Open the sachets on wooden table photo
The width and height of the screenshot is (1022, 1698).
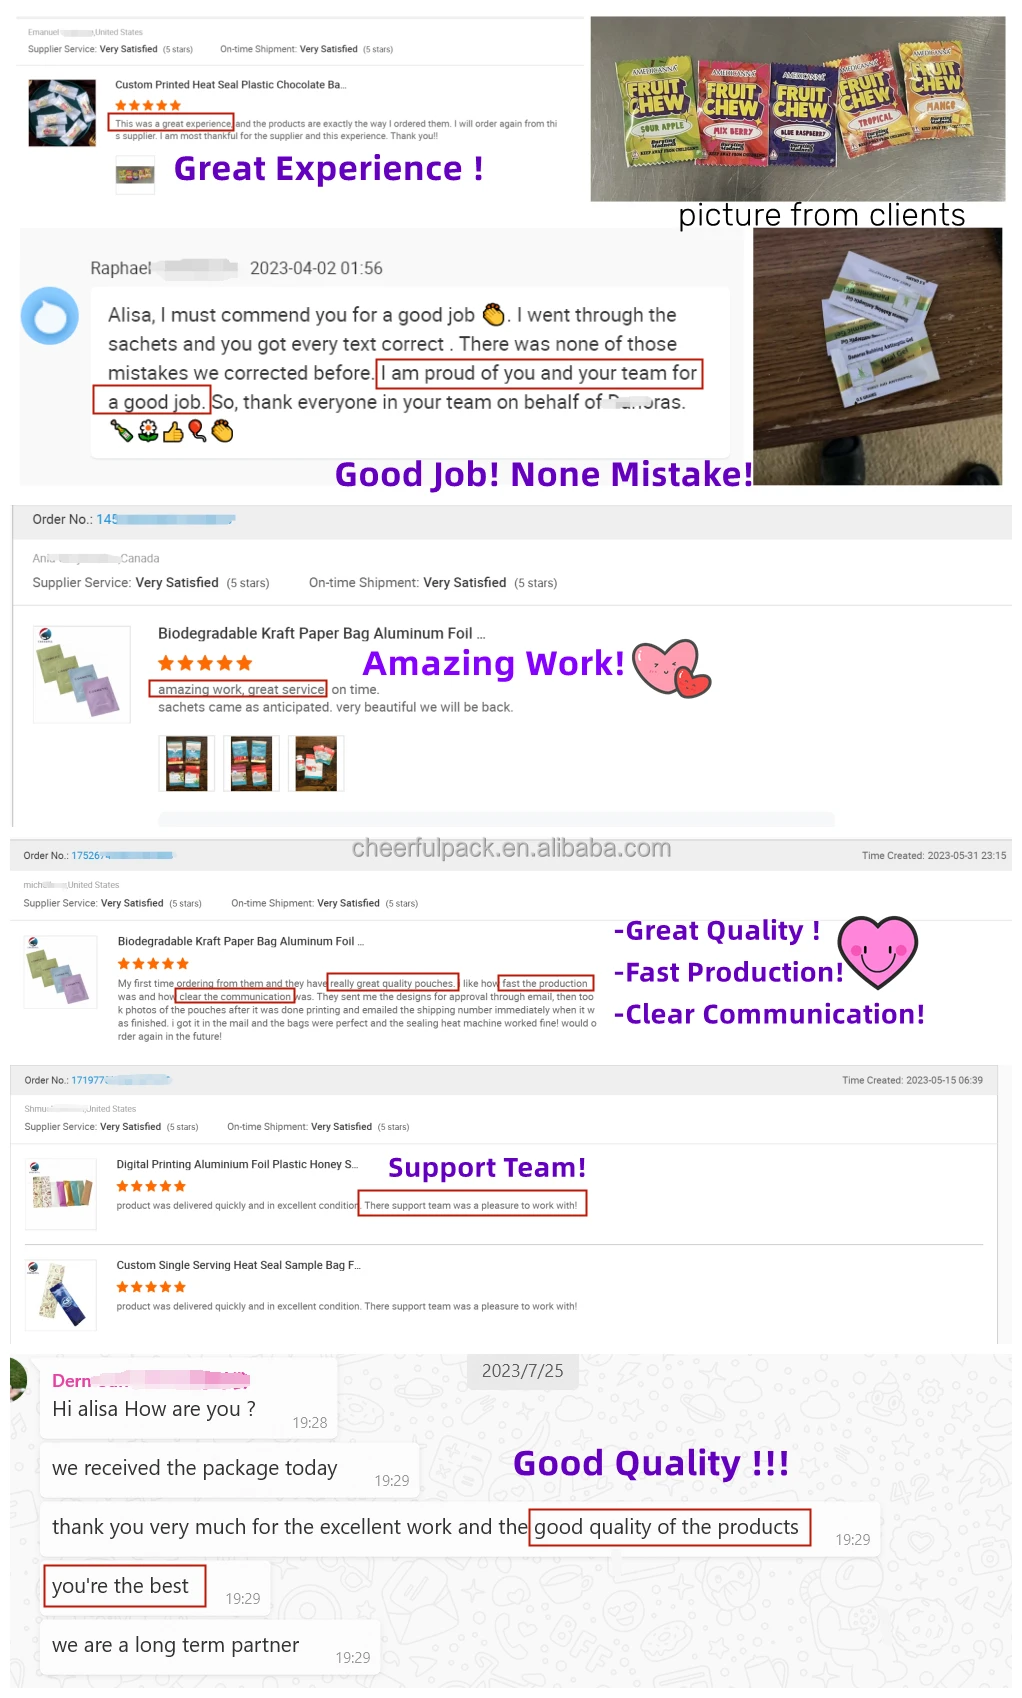[x=877, y=357]
